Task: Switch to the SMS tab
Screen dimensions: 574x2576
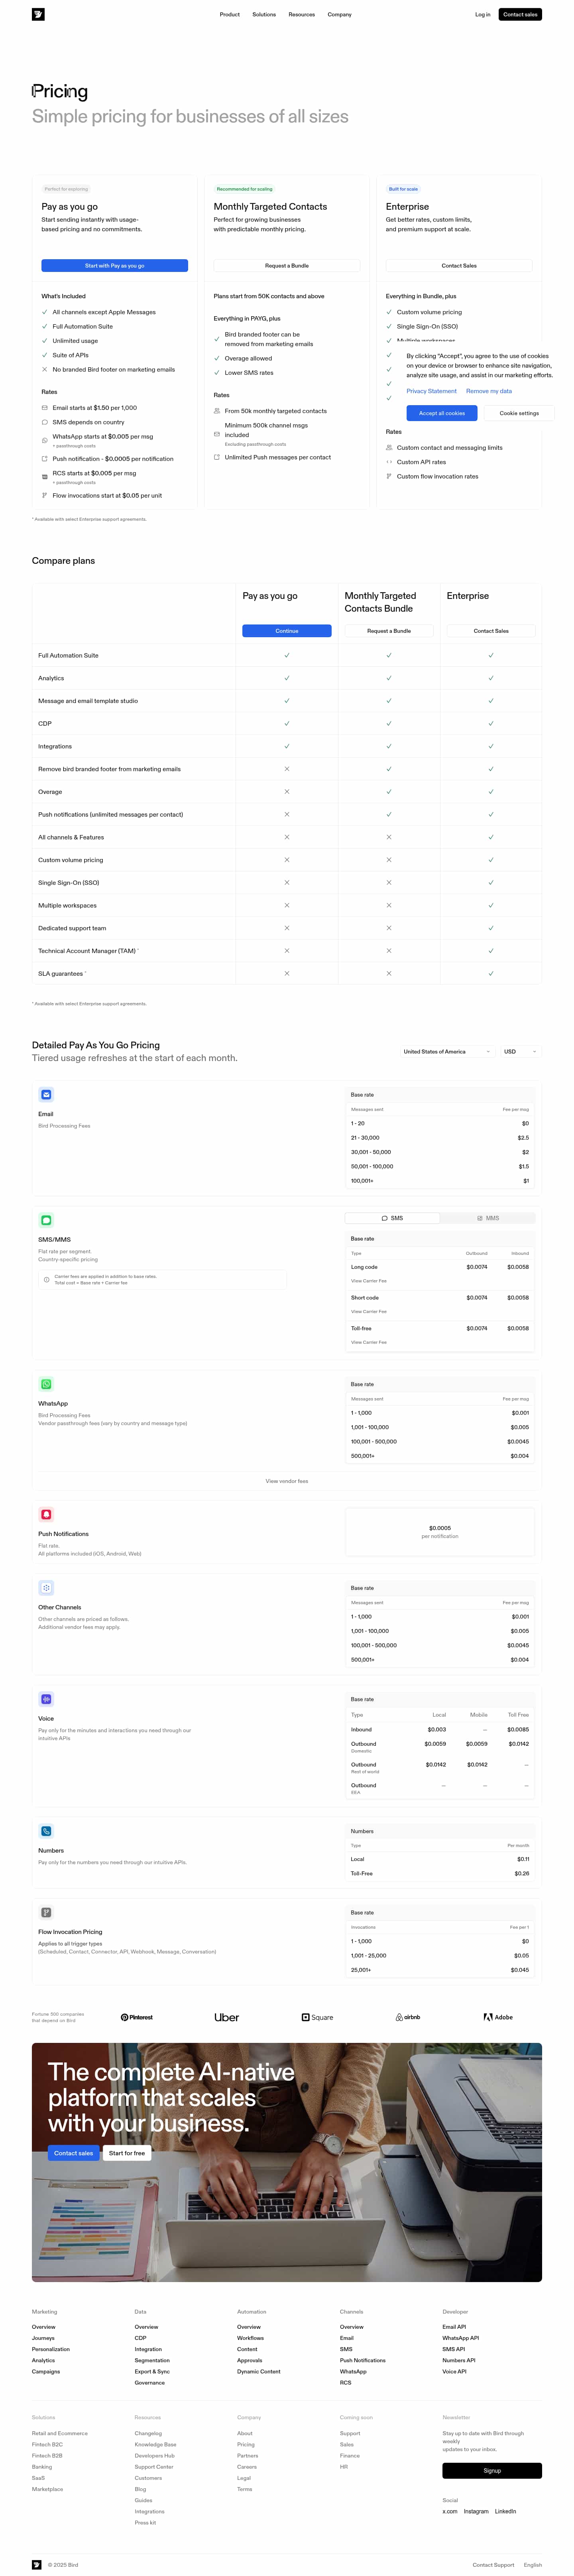Action: (392, 1218)
